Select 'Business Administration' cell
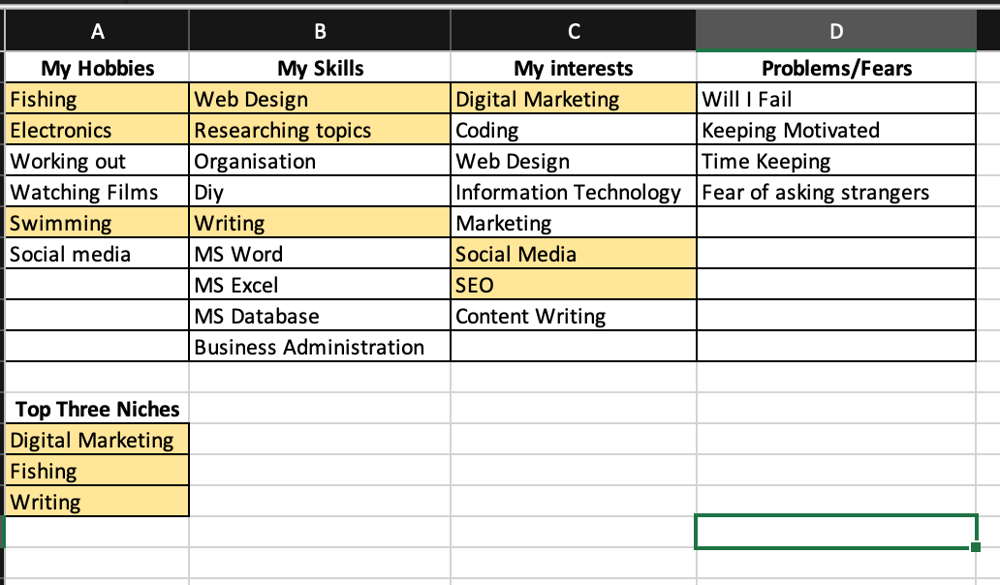The width and height of the screenshot is (1000, 585). (x=320, y=346)
